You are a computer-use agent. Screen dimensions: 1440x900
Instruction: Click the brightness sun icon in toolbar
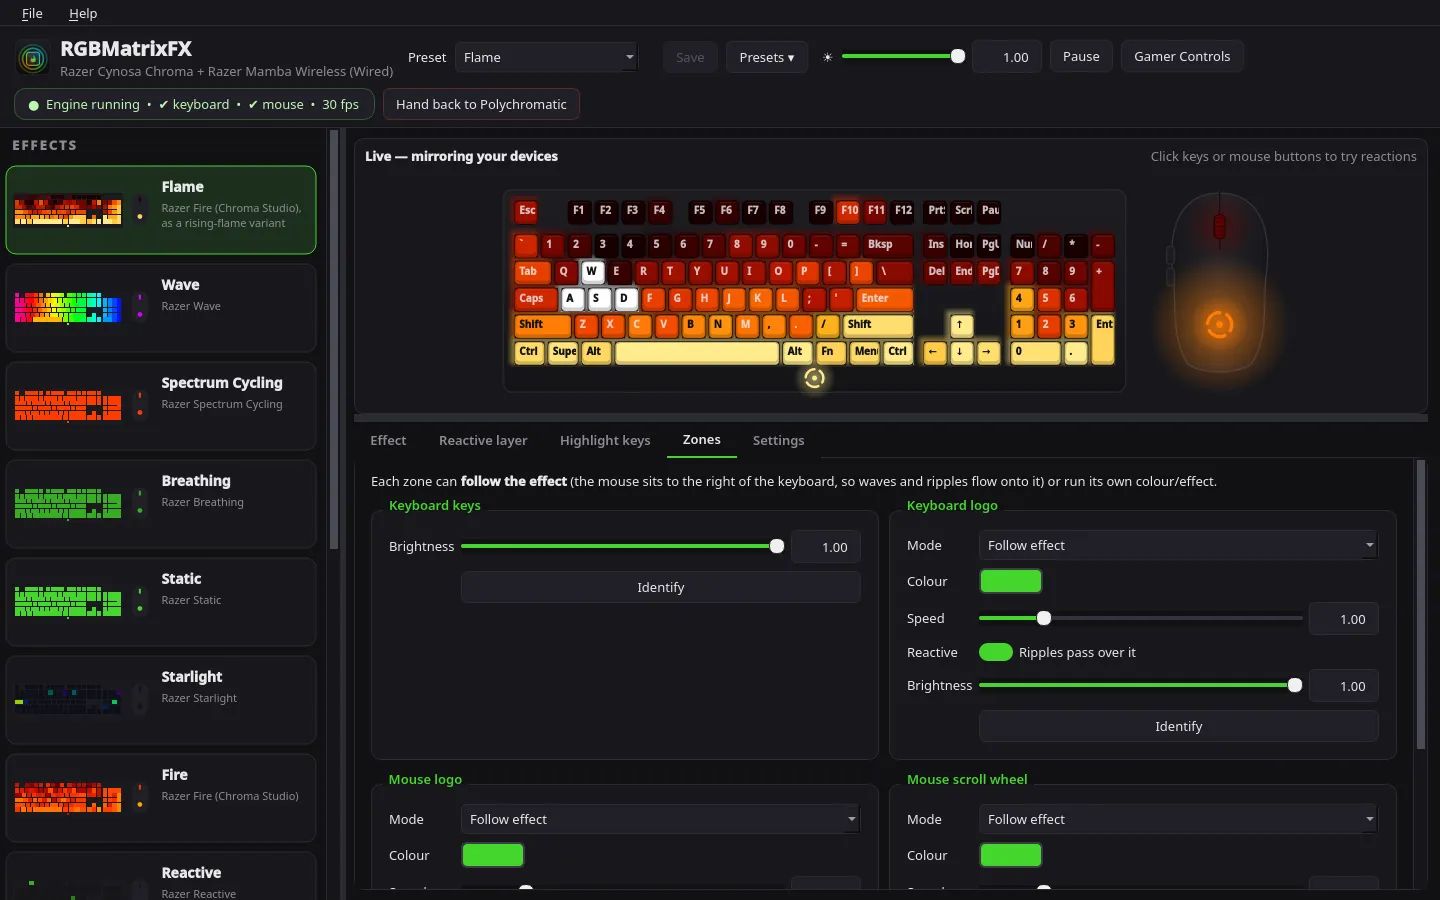[x=827, y=58]
